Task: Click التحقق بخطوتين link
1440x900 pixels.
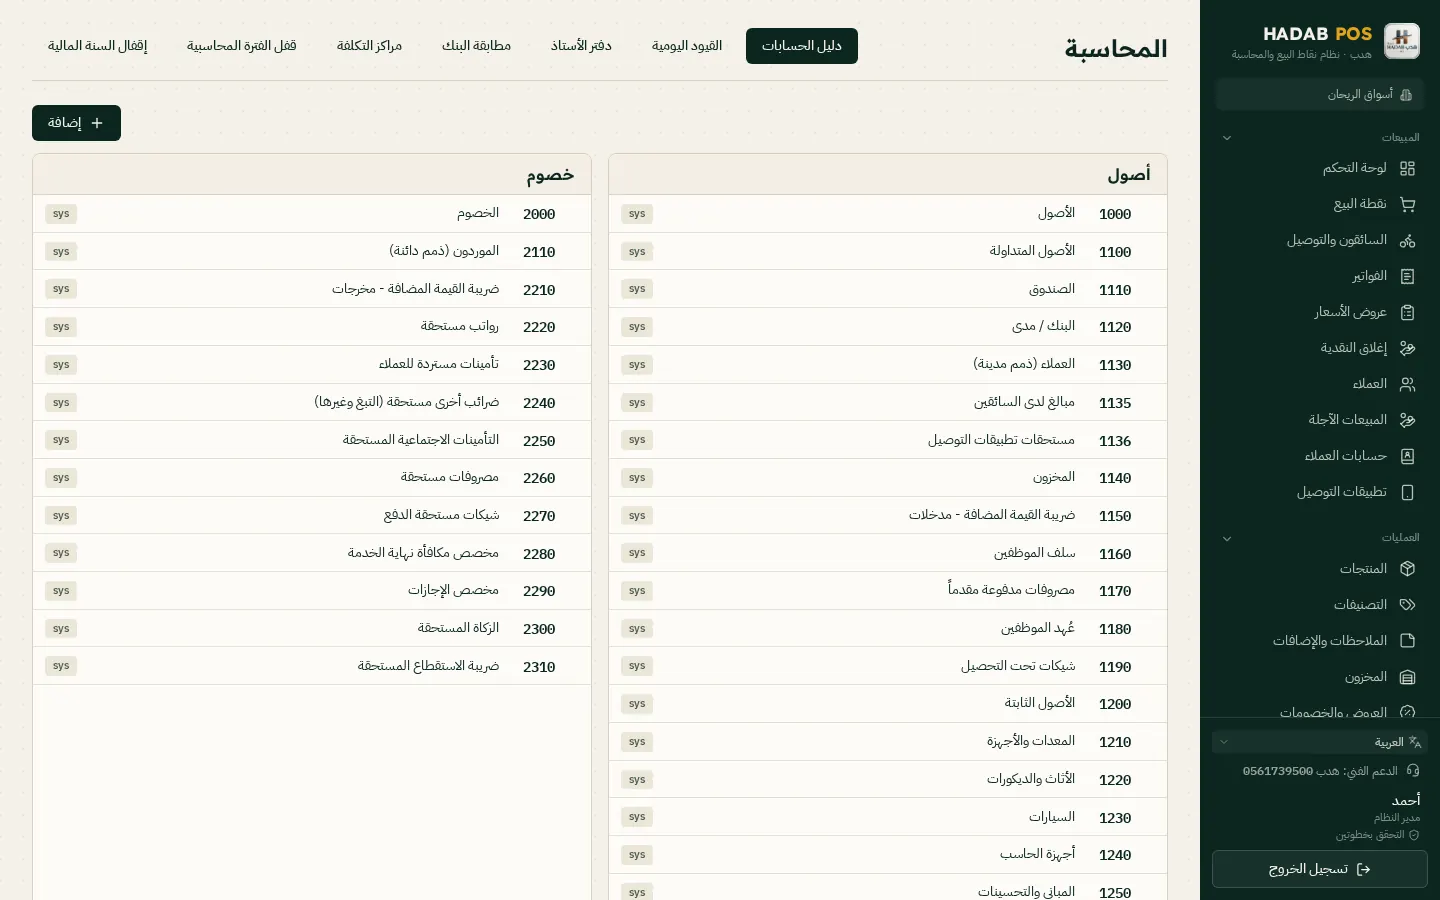Action: pos(1377,835)
